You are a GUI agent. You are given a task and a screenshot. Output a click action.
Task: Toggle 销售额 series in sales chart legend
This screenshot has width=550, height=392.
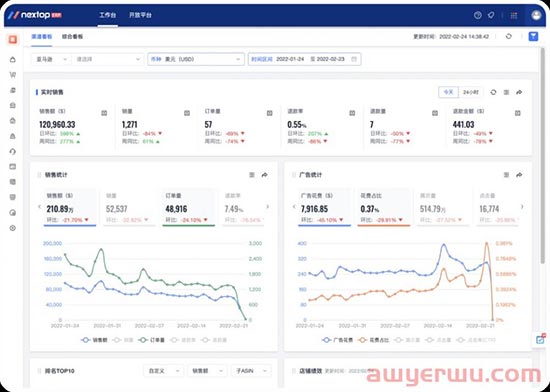tap(94, 340)
